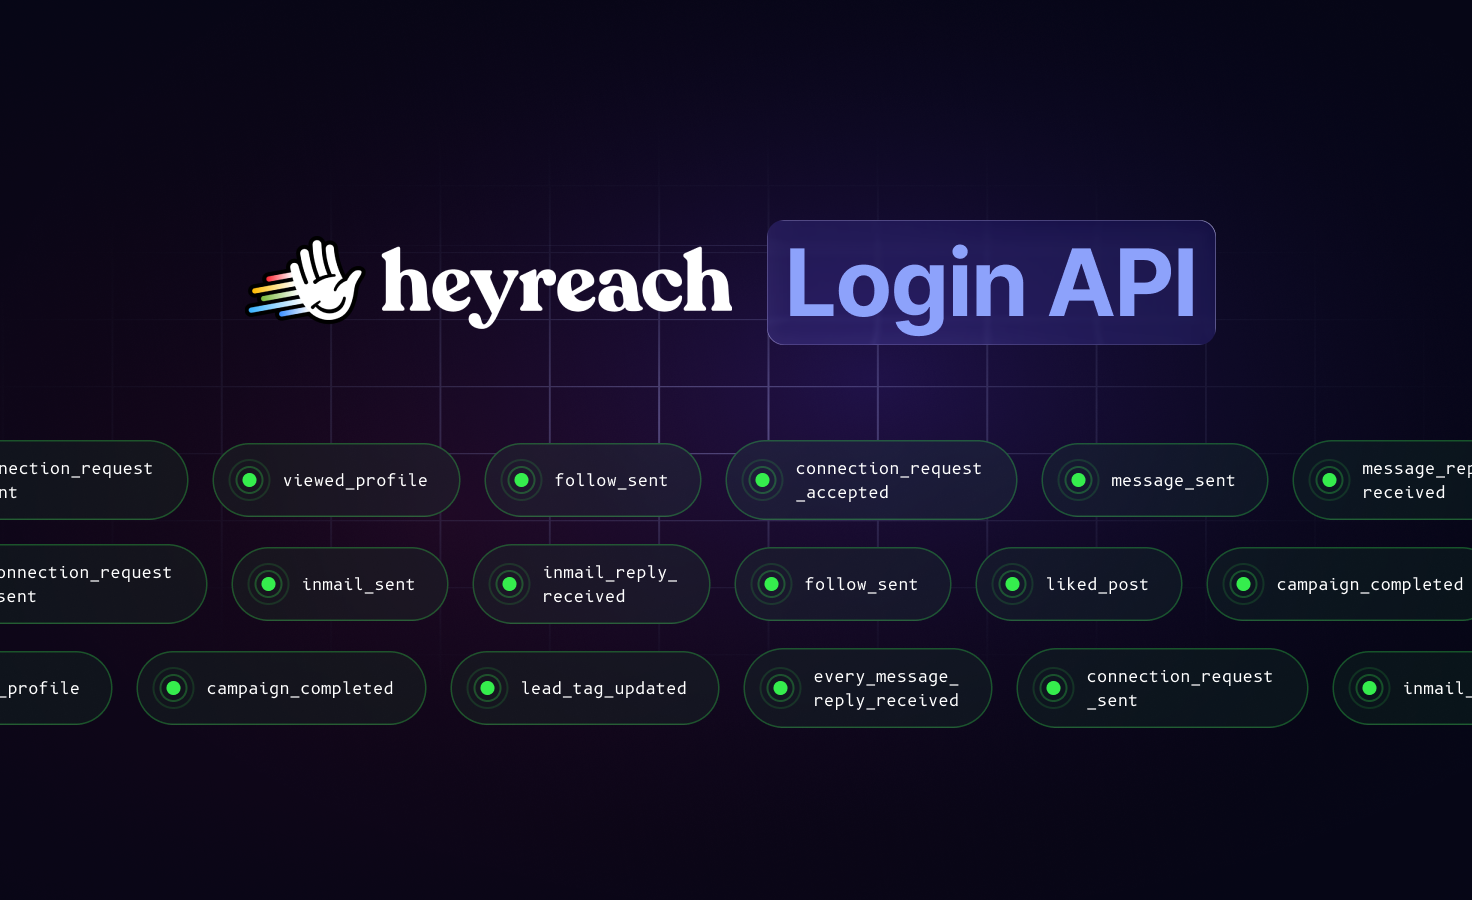Select the message_sent label
Screen dimensions: 1472x900
click(1173, 481)
